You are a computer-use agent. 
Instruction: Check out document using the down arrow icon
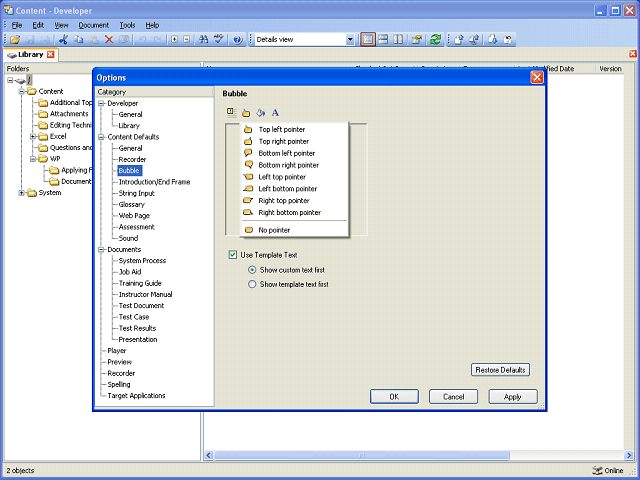click(x=493, y=39)
